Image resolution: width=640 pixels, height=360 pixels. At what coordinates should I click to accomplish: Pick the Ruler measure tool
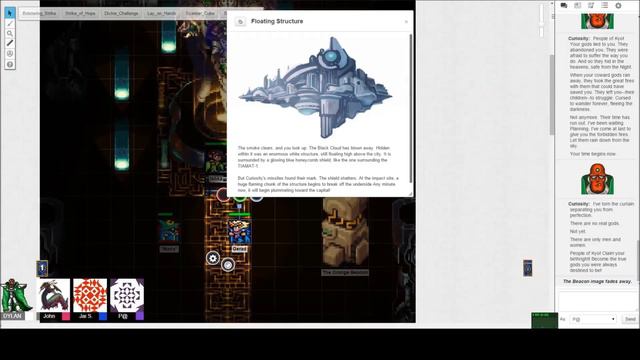point(10,43)
